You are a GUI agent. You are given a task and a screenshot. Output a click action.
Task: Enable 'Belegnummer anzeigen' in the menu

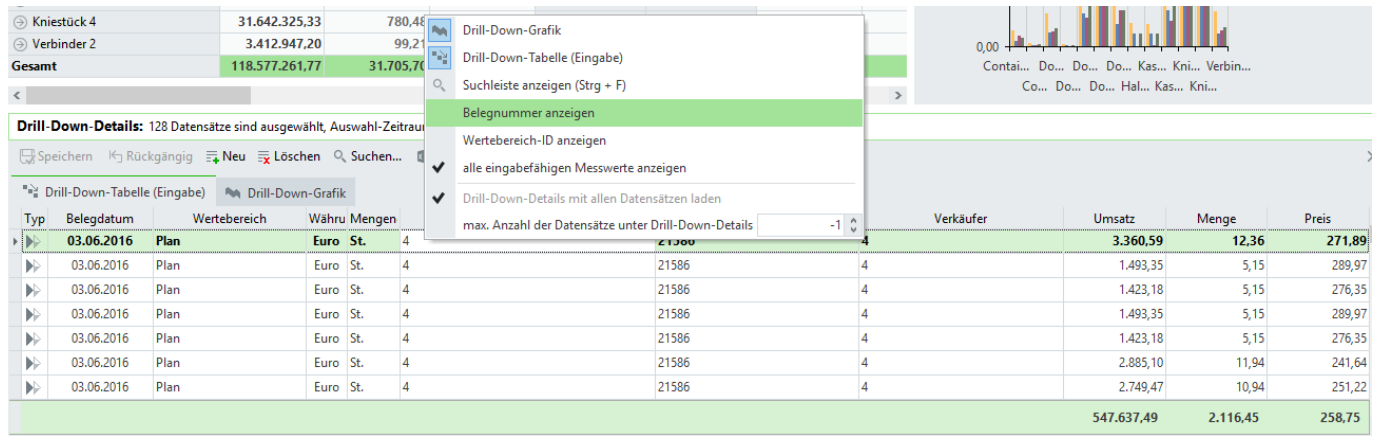point(528,113)
